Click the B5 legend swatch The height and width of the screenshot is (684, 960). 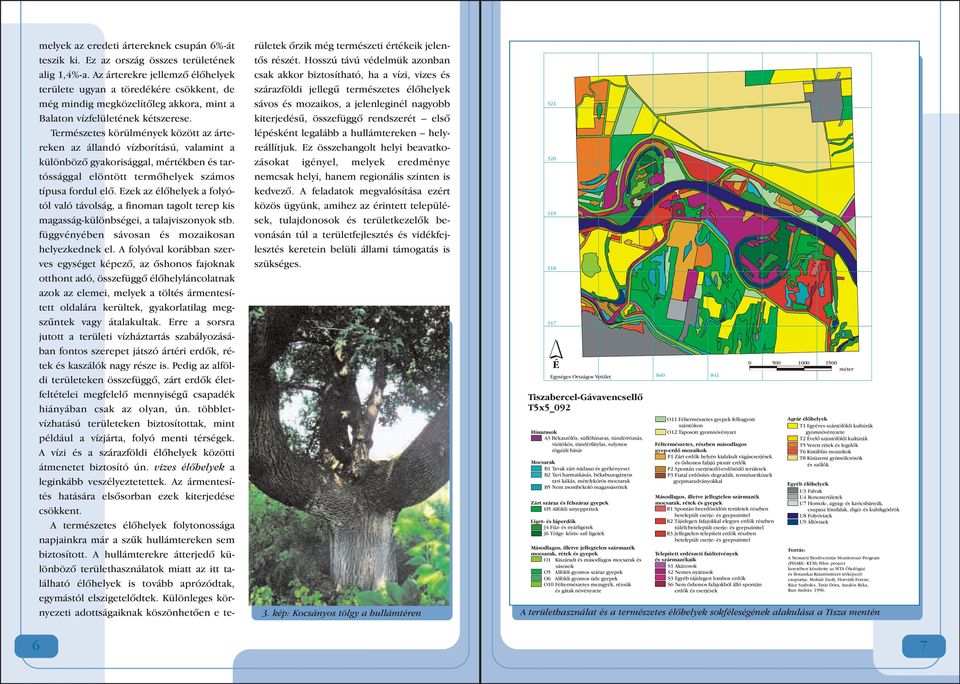point(536,487)
